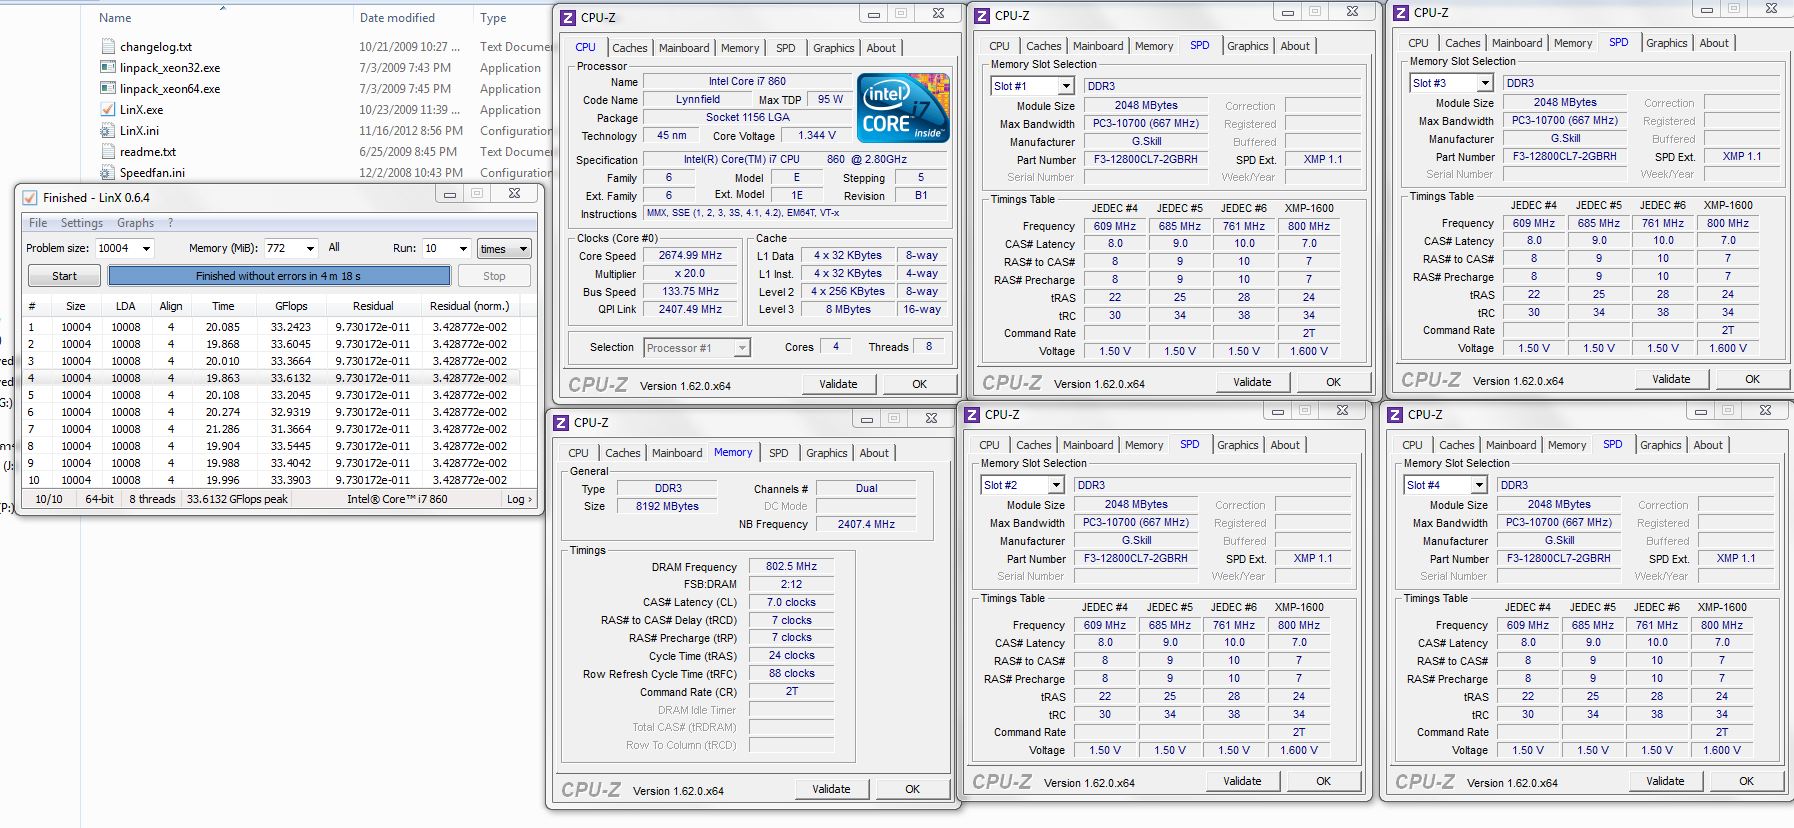Select the LinX.exe checkmark icon

(108, 109)
